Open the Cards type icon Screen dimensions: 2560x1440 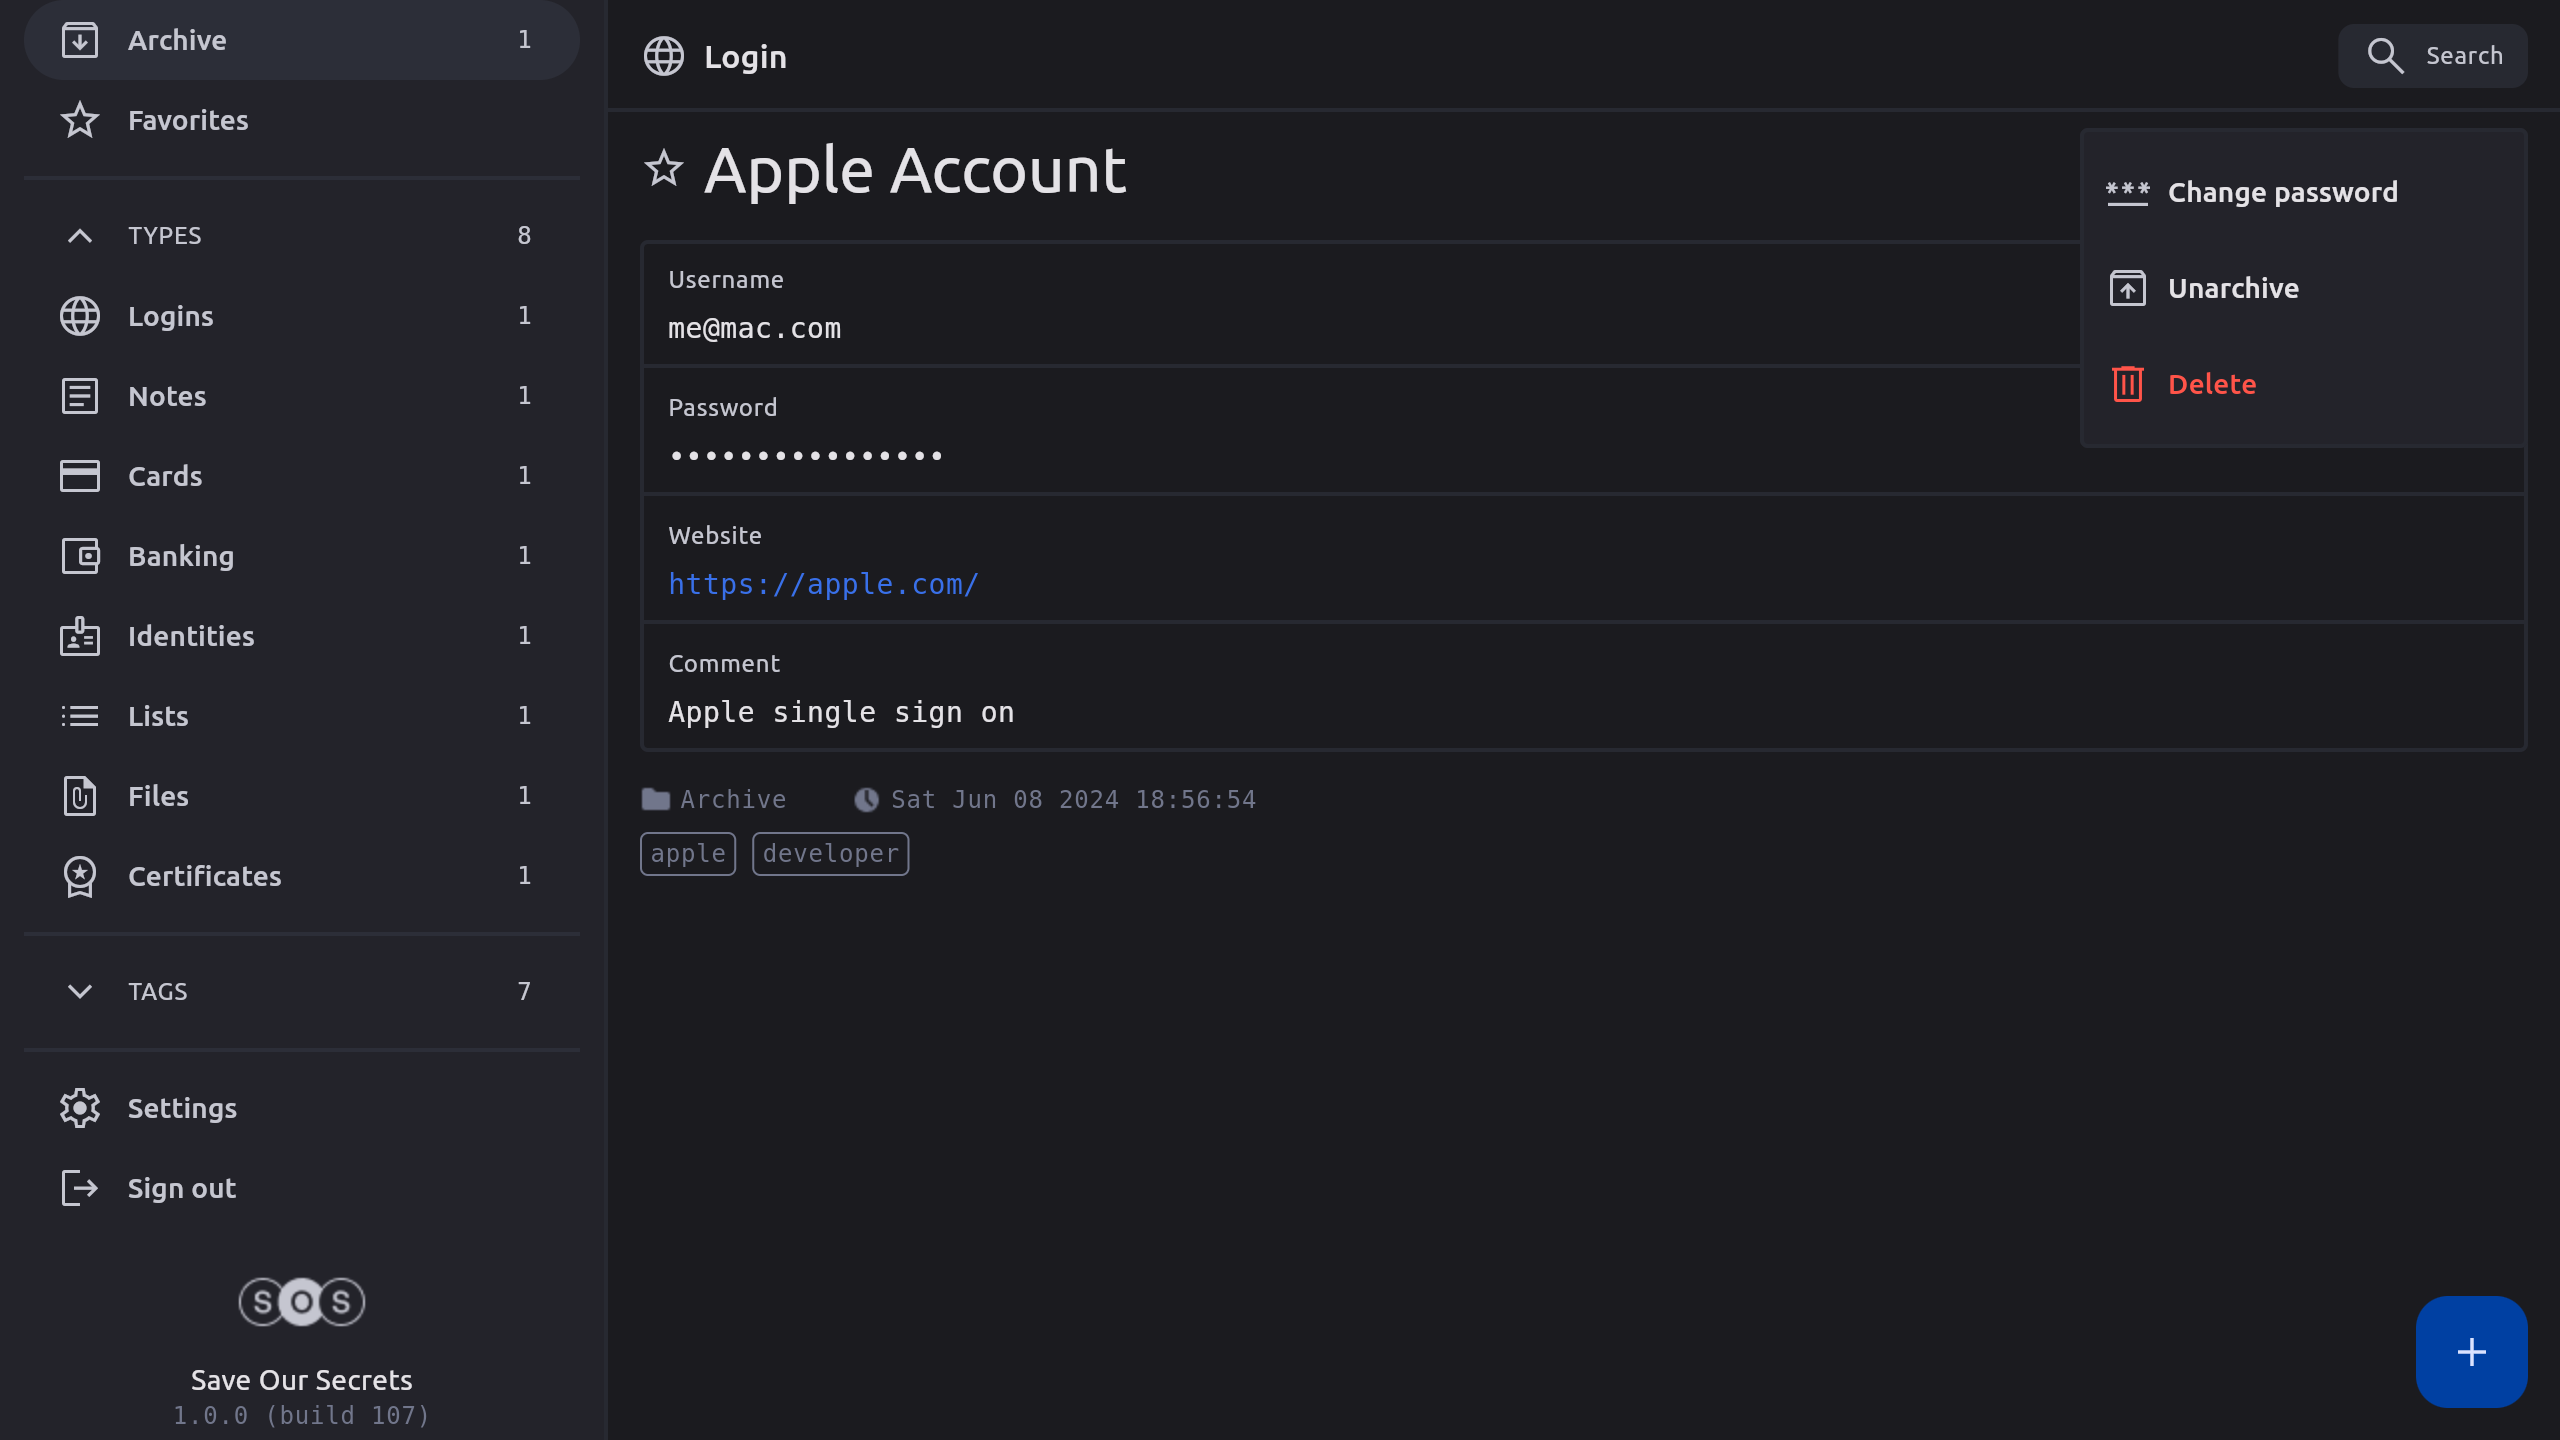pyautogui.click(x=80, y=476)
